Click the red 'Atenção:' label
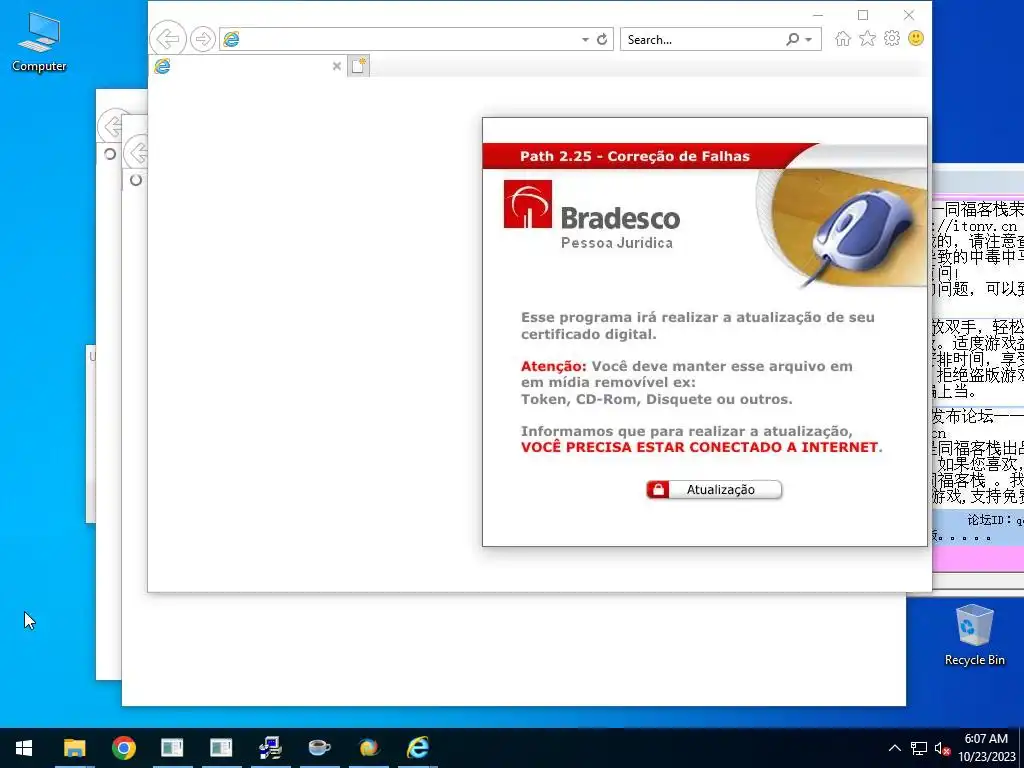1024x768 pixels. pos(554,366)
